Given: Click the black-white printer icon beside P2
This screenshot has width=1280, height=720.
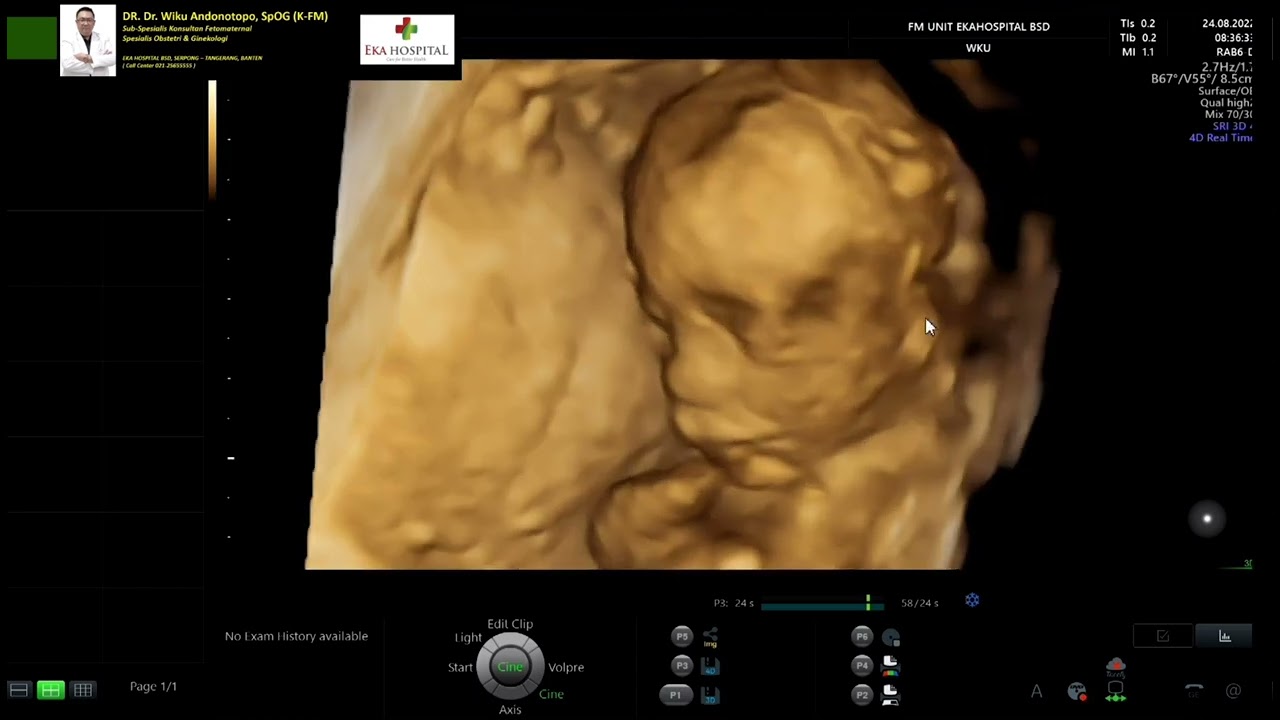Looking at the screenshot, I should tap(891, 695).
